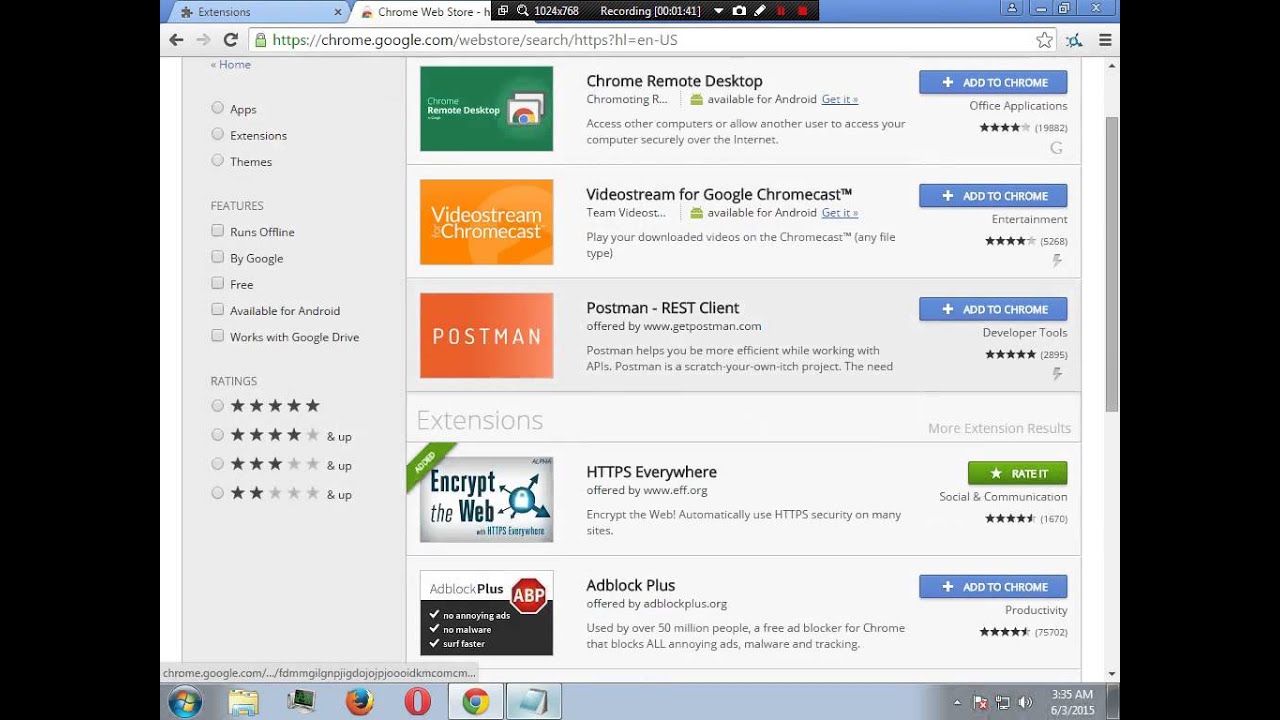1280x720 pixels.
Task: Open the Videostream for Chromecast thumbnail
Action: tap(486, 222)
